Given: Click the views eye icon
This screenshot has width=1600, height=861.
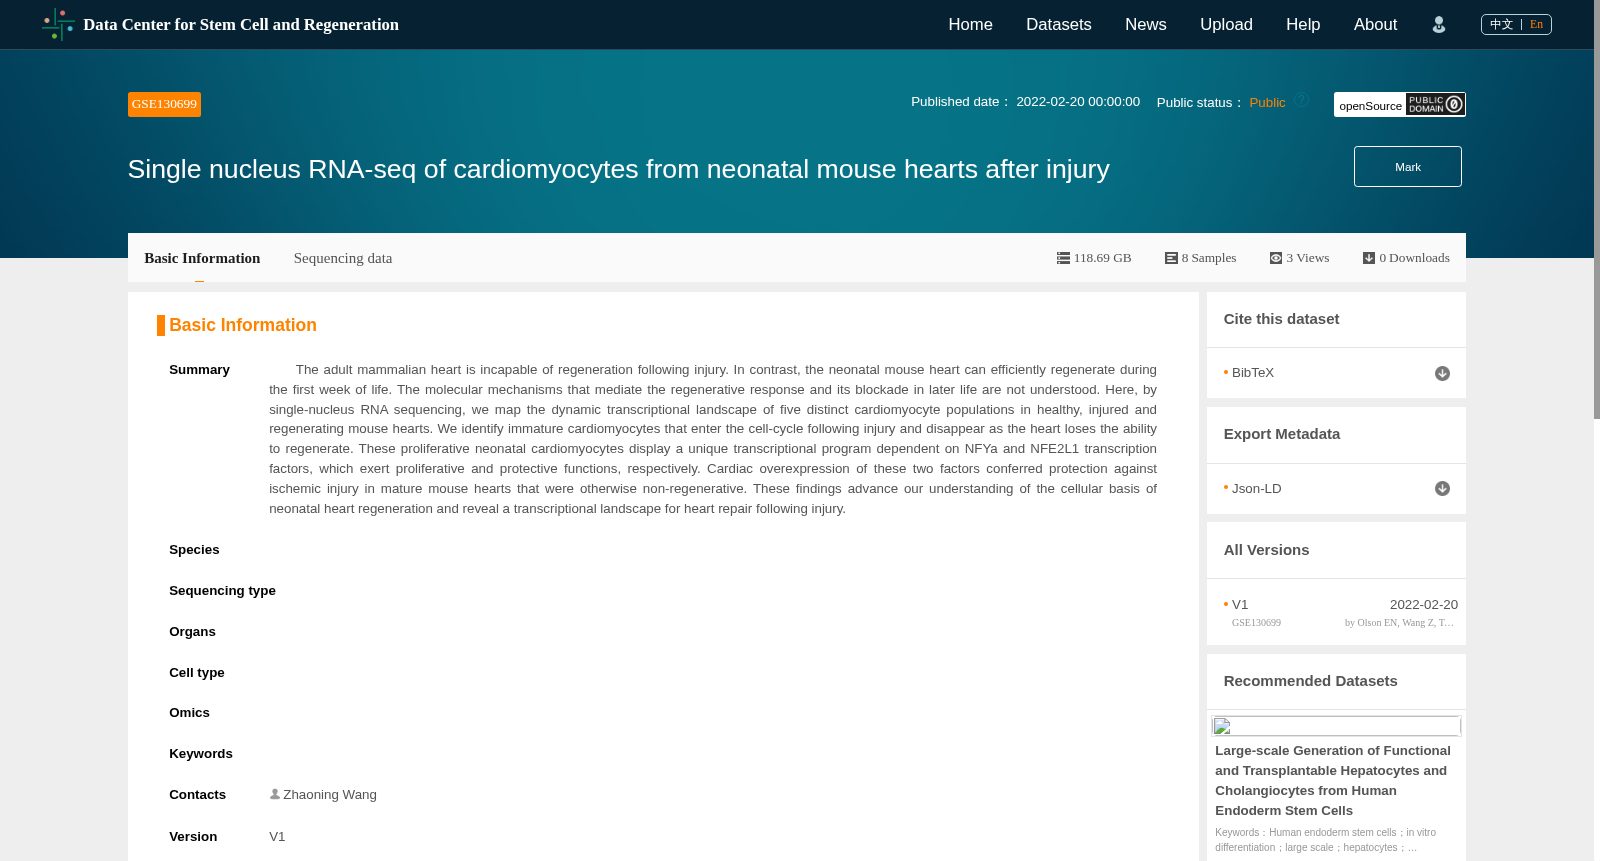Looking at the screenshot, I should pyautogui.click(x=1276, y=258).
